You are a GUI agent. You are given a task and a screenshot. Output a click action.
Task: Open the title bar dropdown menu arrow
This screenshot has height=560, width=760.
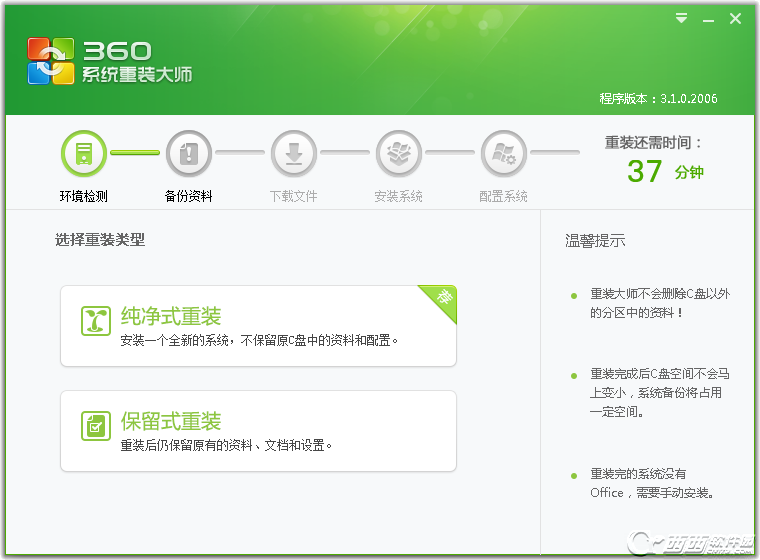tap(681, 18)
